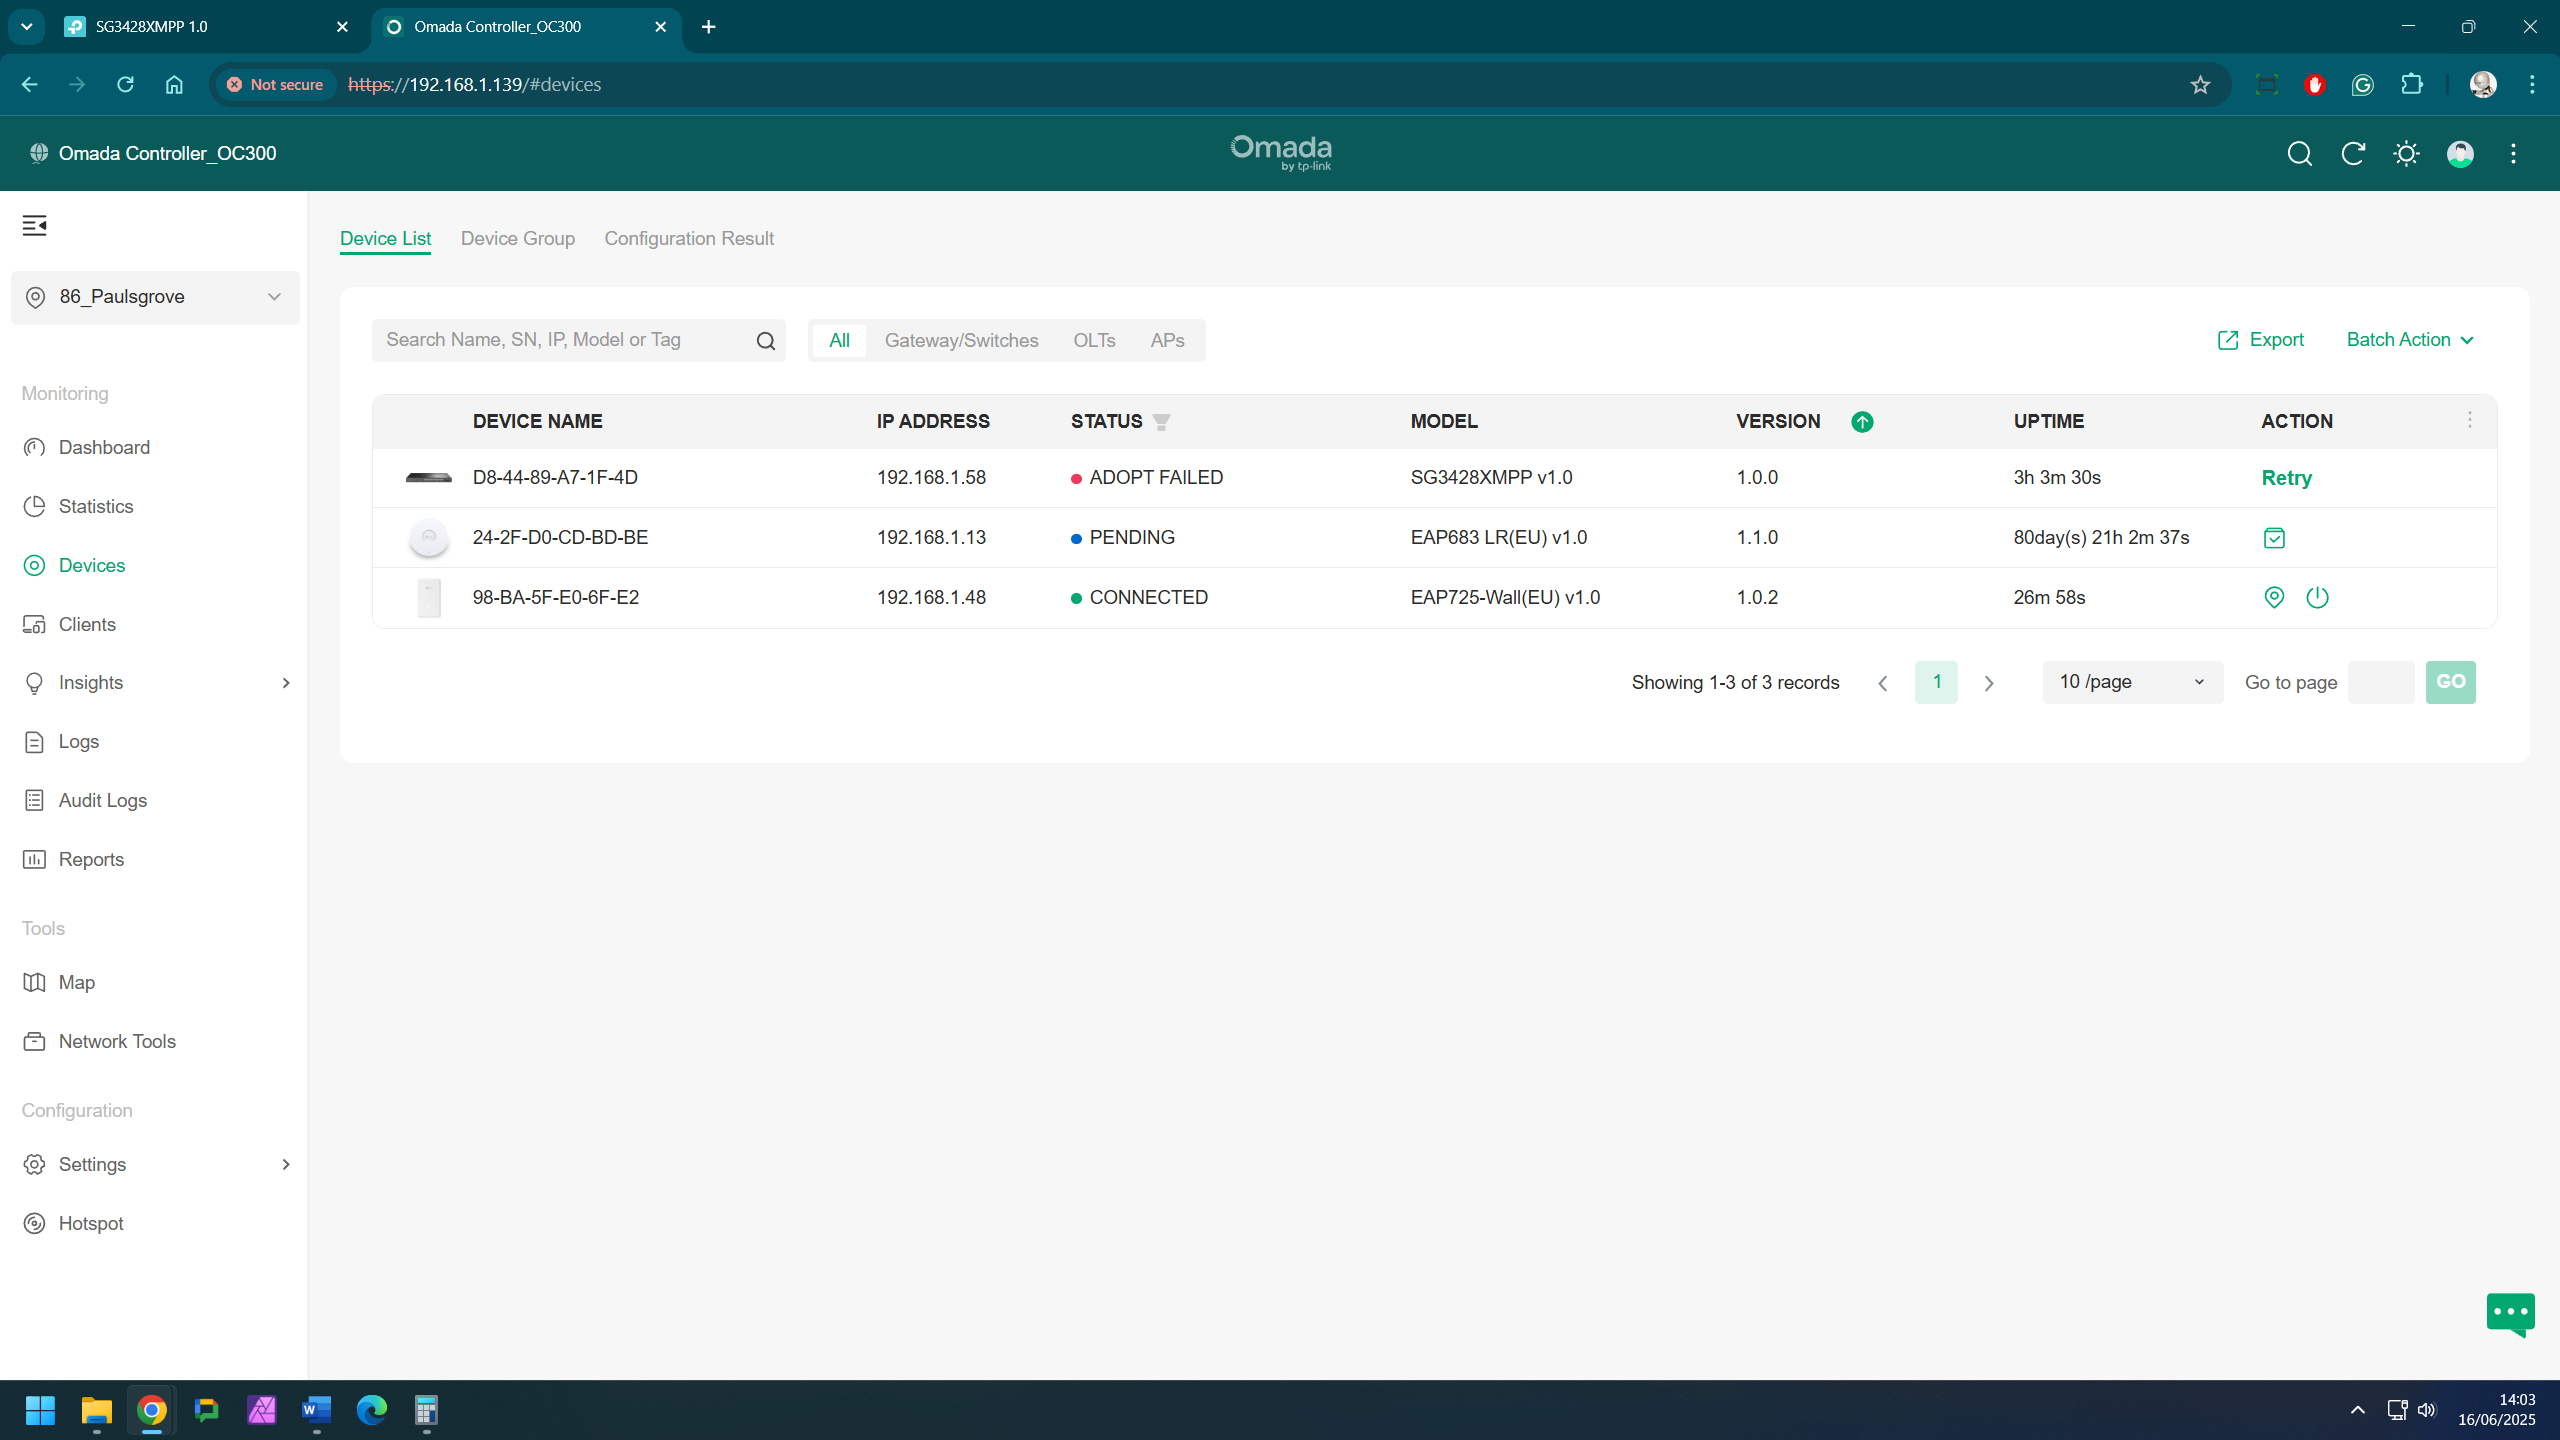This screenshot has height=1440, width=2560.
Task: Select page 1 in pagination
Action: point(1936,682)
